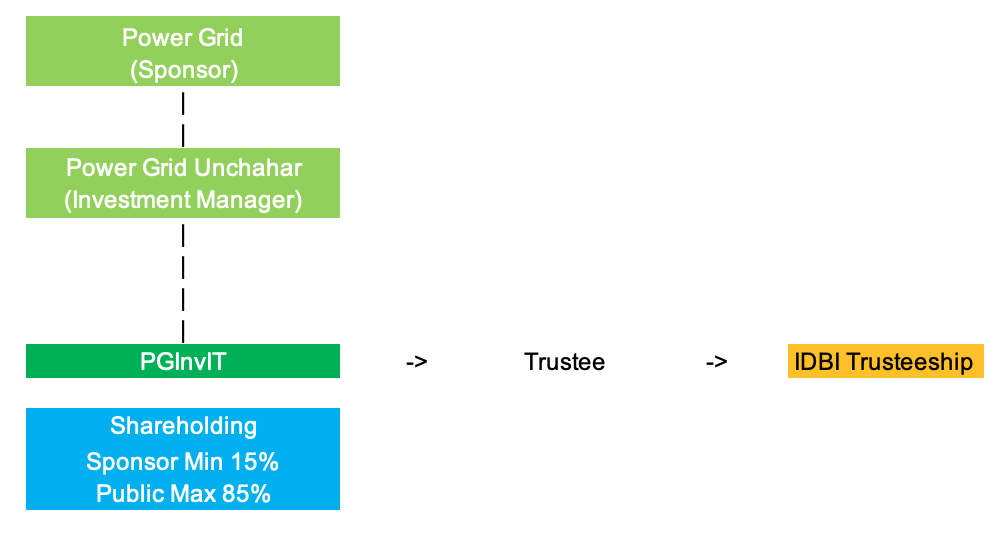This screenshot has height=534, width=1000.
Task: Select the 'Public Max 85%' line
Action: click(183, 493)
